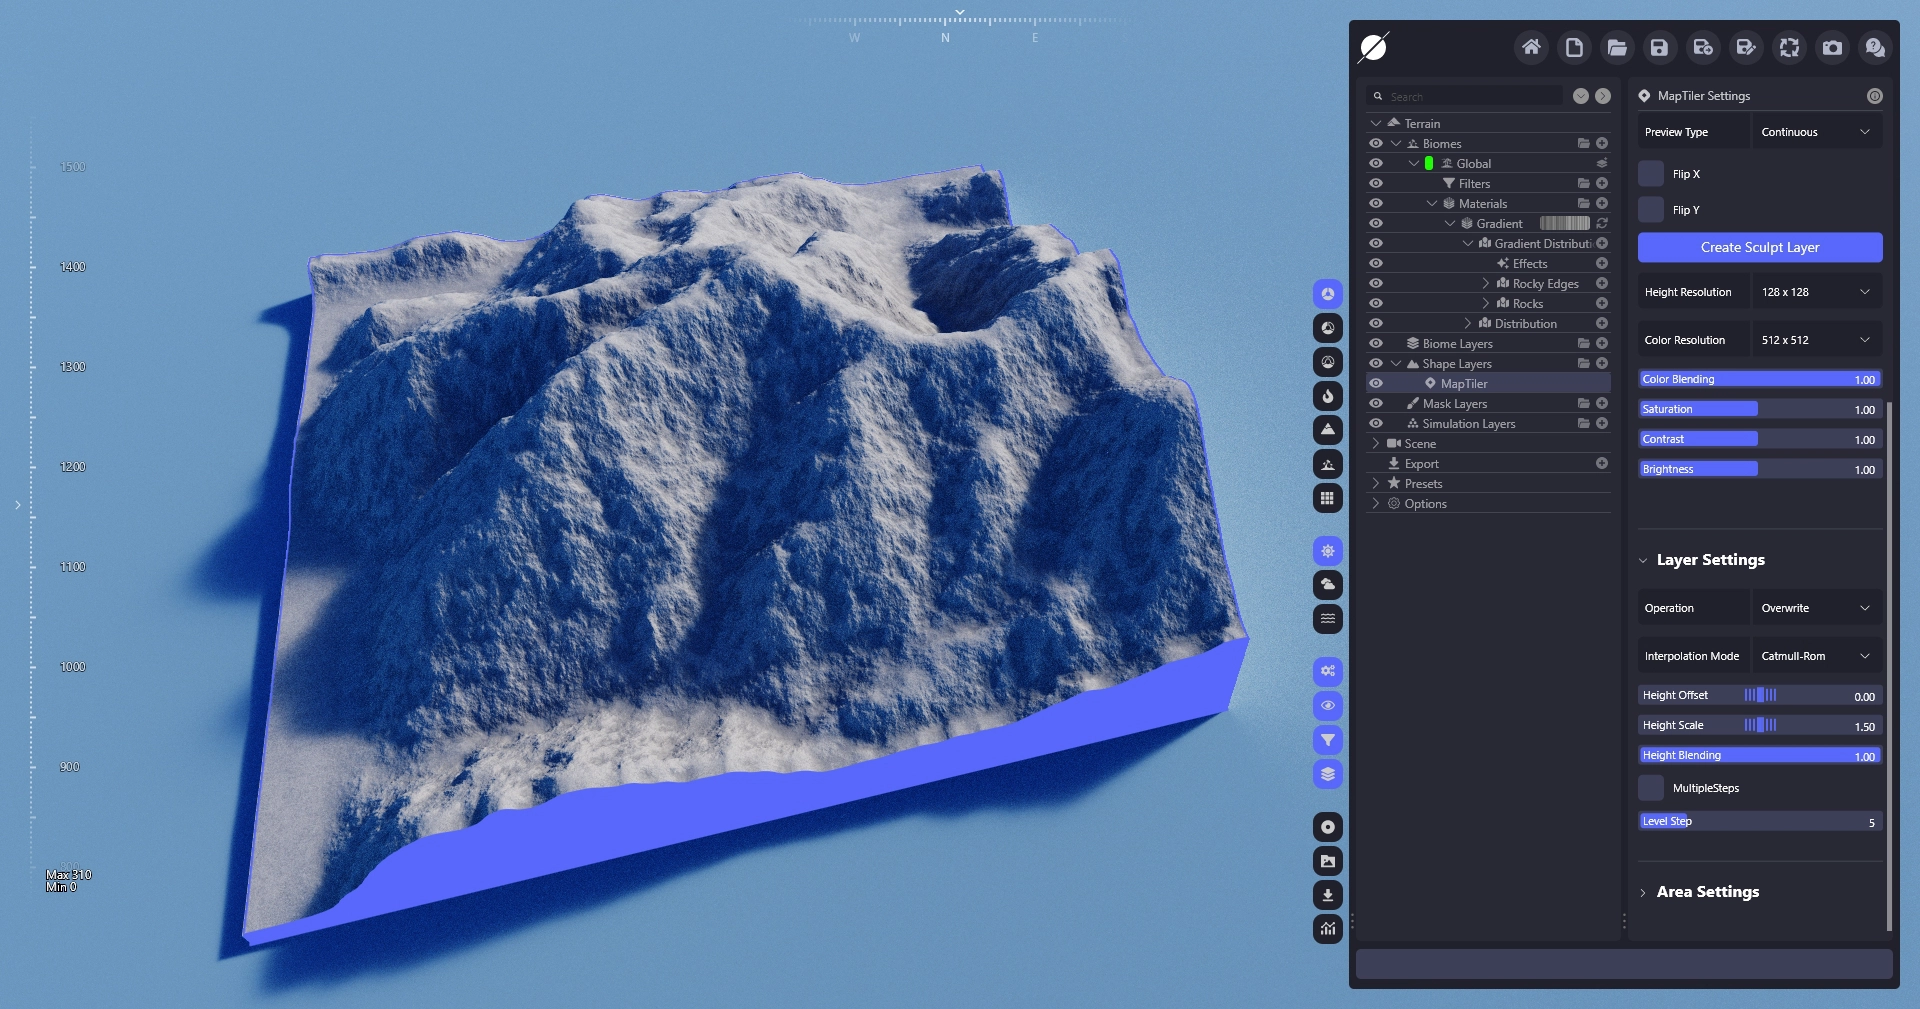Screen dimensions: 1920x1009
Task: Click the Search input field
Action: (x=1472, y=96)
